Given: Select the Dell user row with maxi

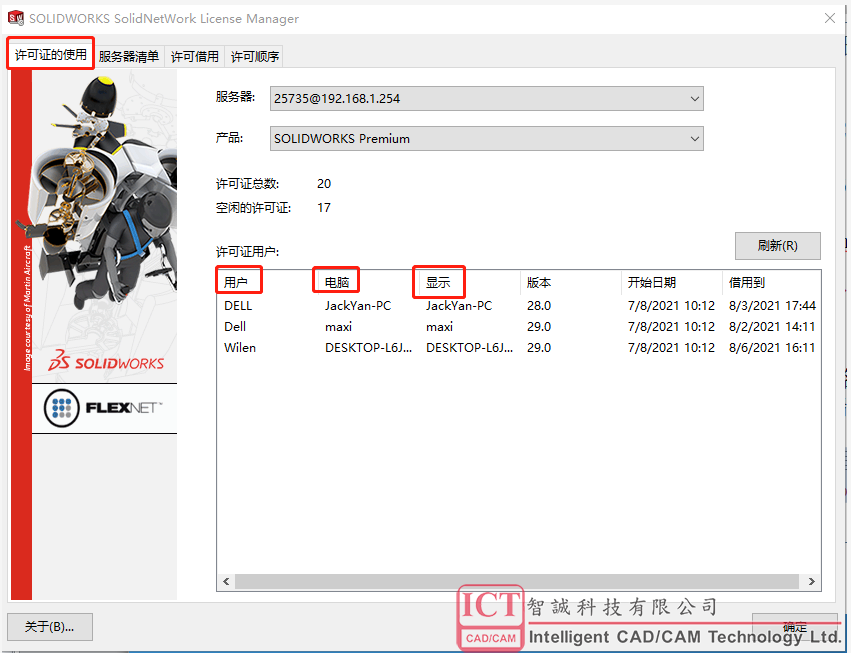Looking at the screenshot, I should coord(518,327).
